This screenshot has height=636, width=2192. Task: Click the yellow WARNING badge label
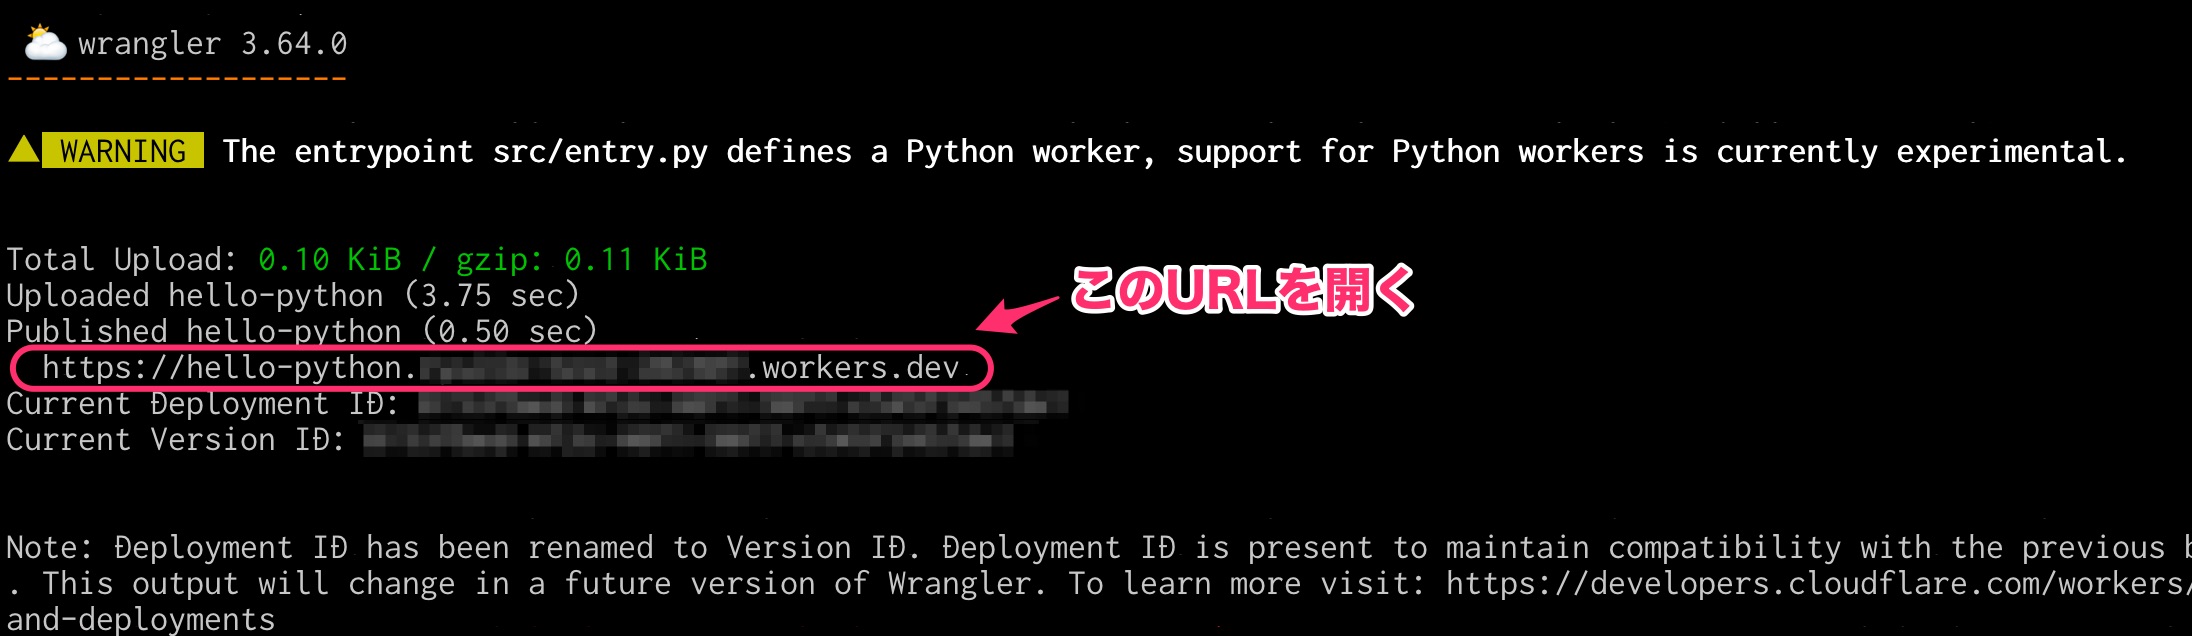pos(123,150)
